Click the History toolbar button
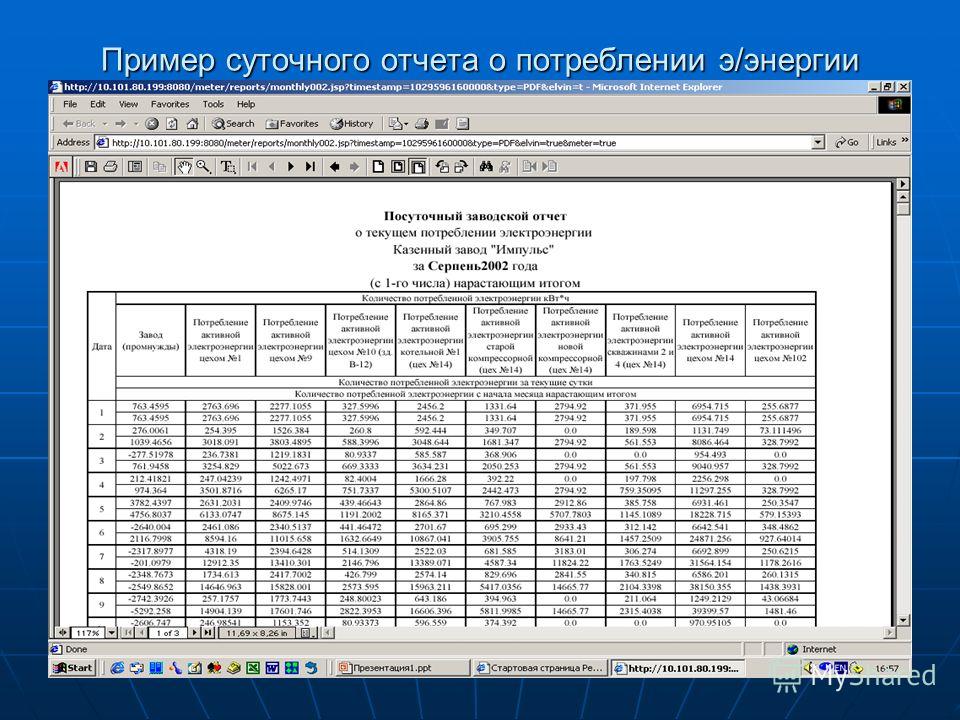 pyautogui.click(x=351, y=124)
